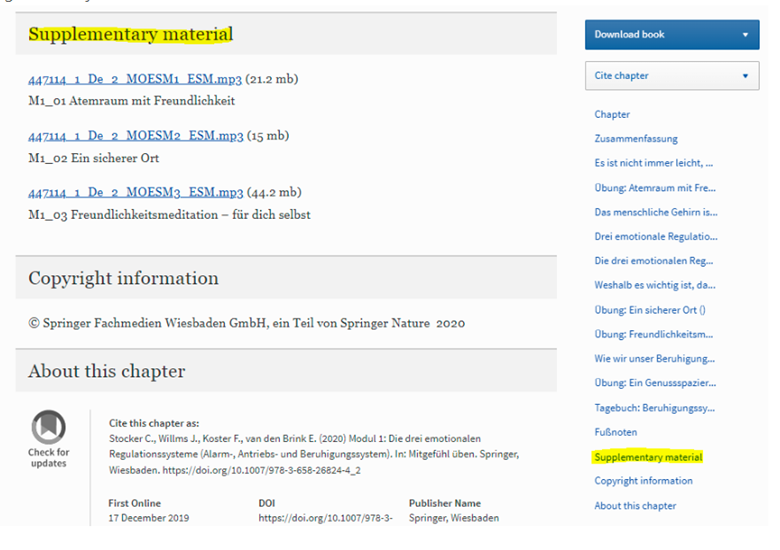The width and height of the screenshot is (780, 550).
Task: Click the 'DOI' field label
Action: point(267,503)
